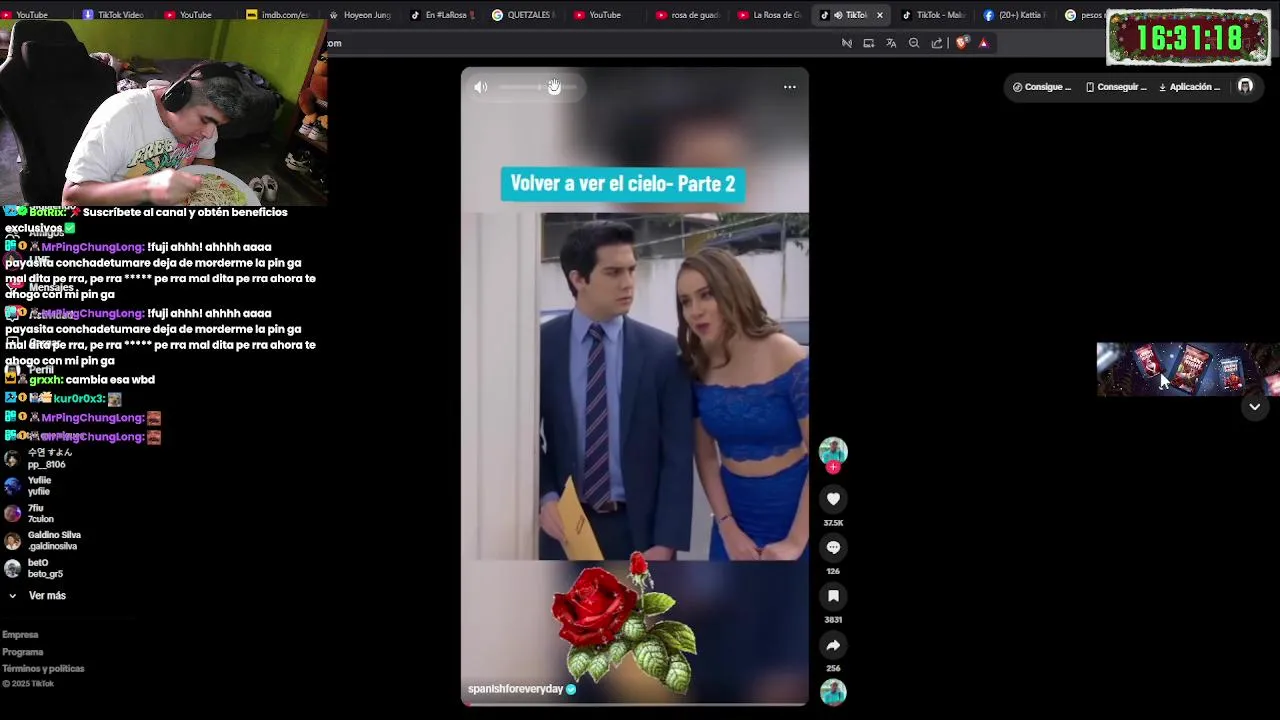
Task: Open comments via the speech bubble icon
Action: [833, 547]
